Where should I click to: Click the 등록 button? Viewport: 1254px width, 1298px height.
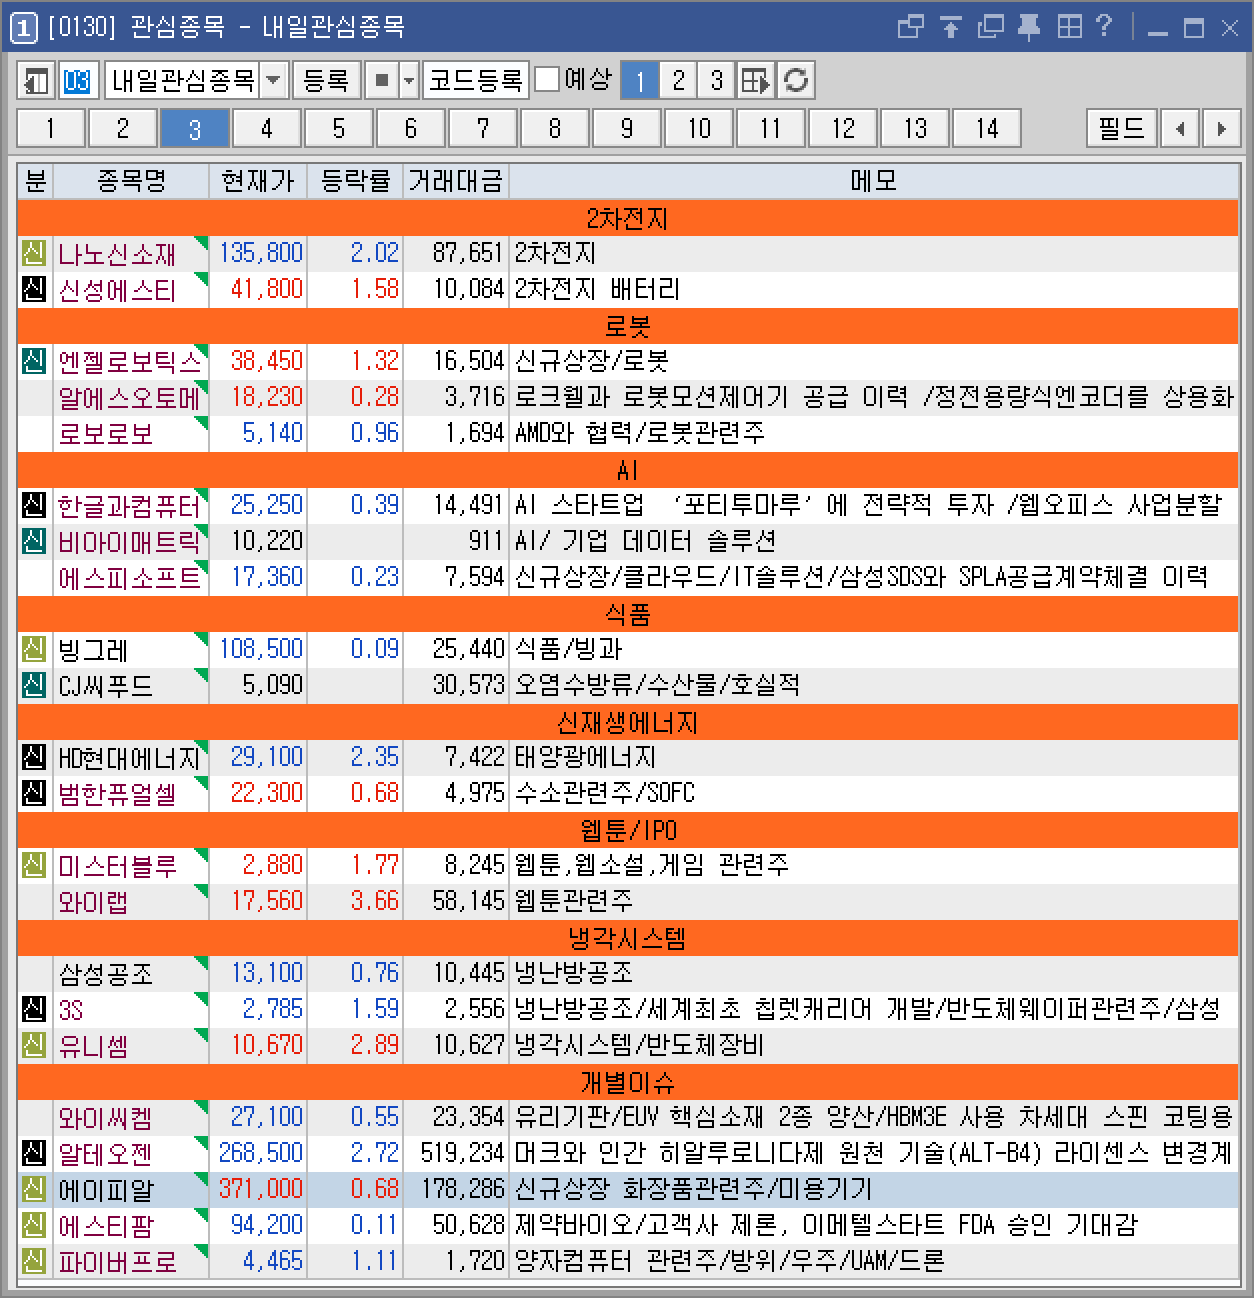pos(326,80)
